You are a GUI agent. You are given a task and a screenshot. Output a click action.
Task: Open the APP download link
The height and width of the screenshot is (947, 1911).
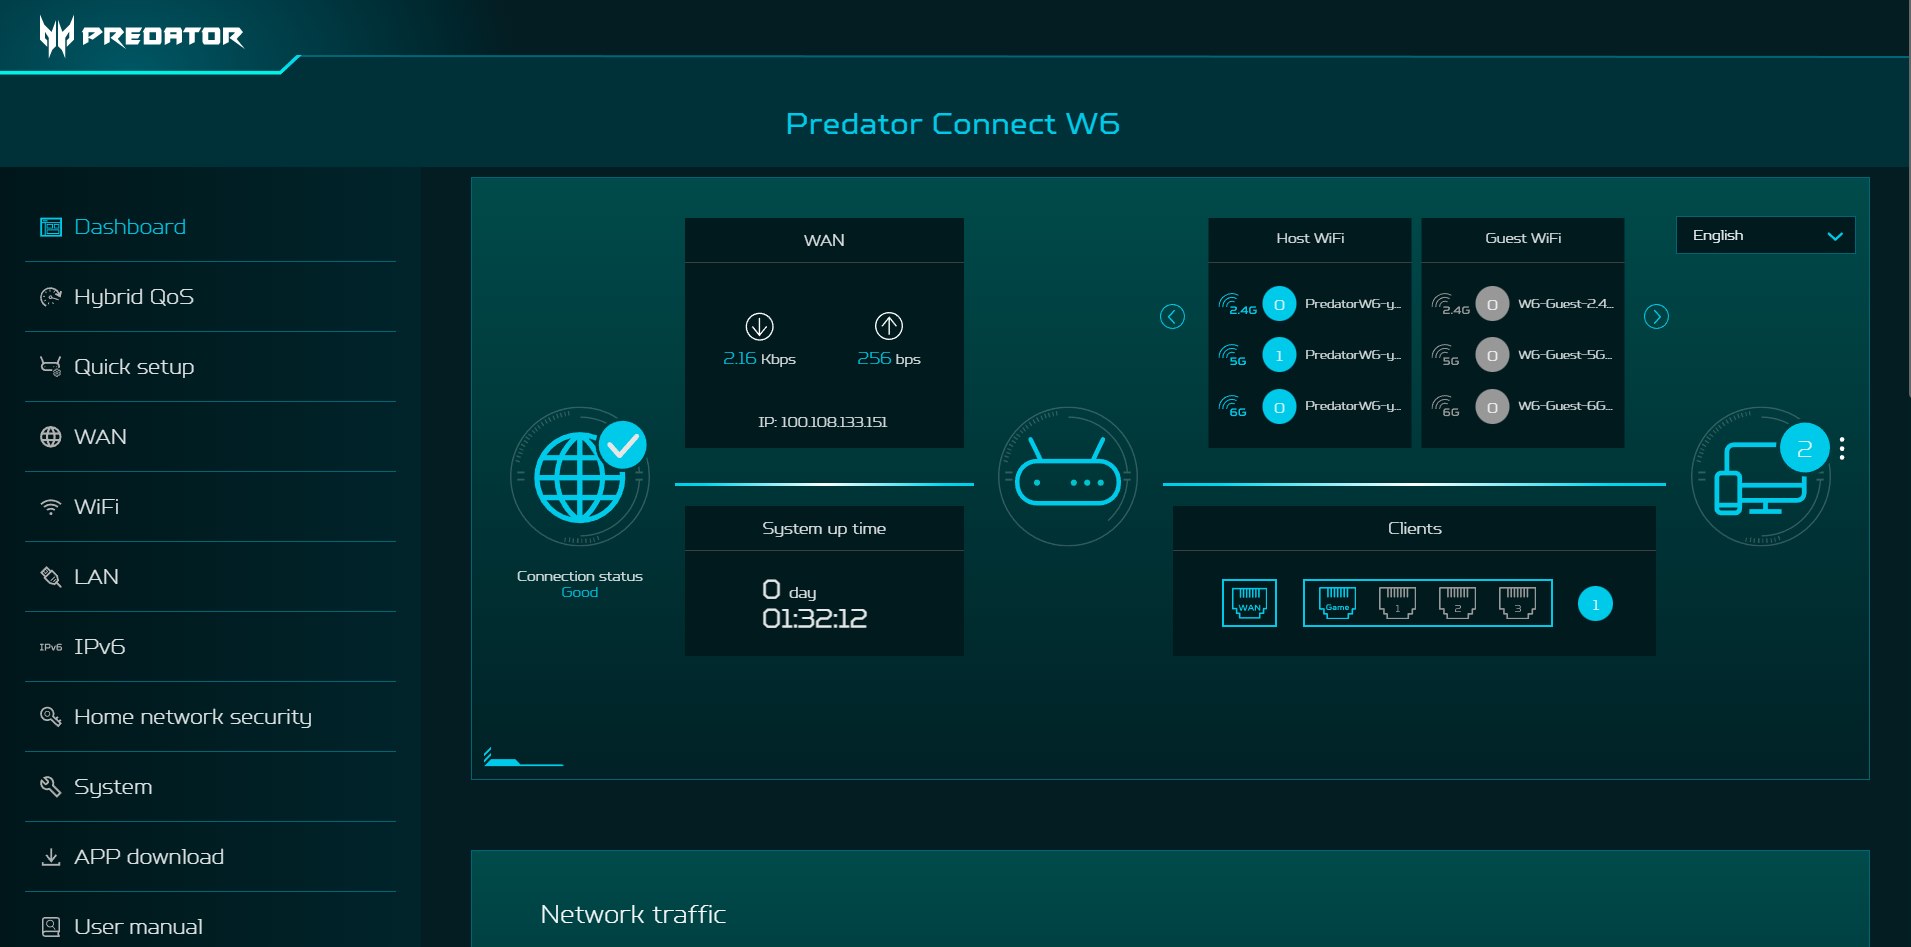(148, 857)
